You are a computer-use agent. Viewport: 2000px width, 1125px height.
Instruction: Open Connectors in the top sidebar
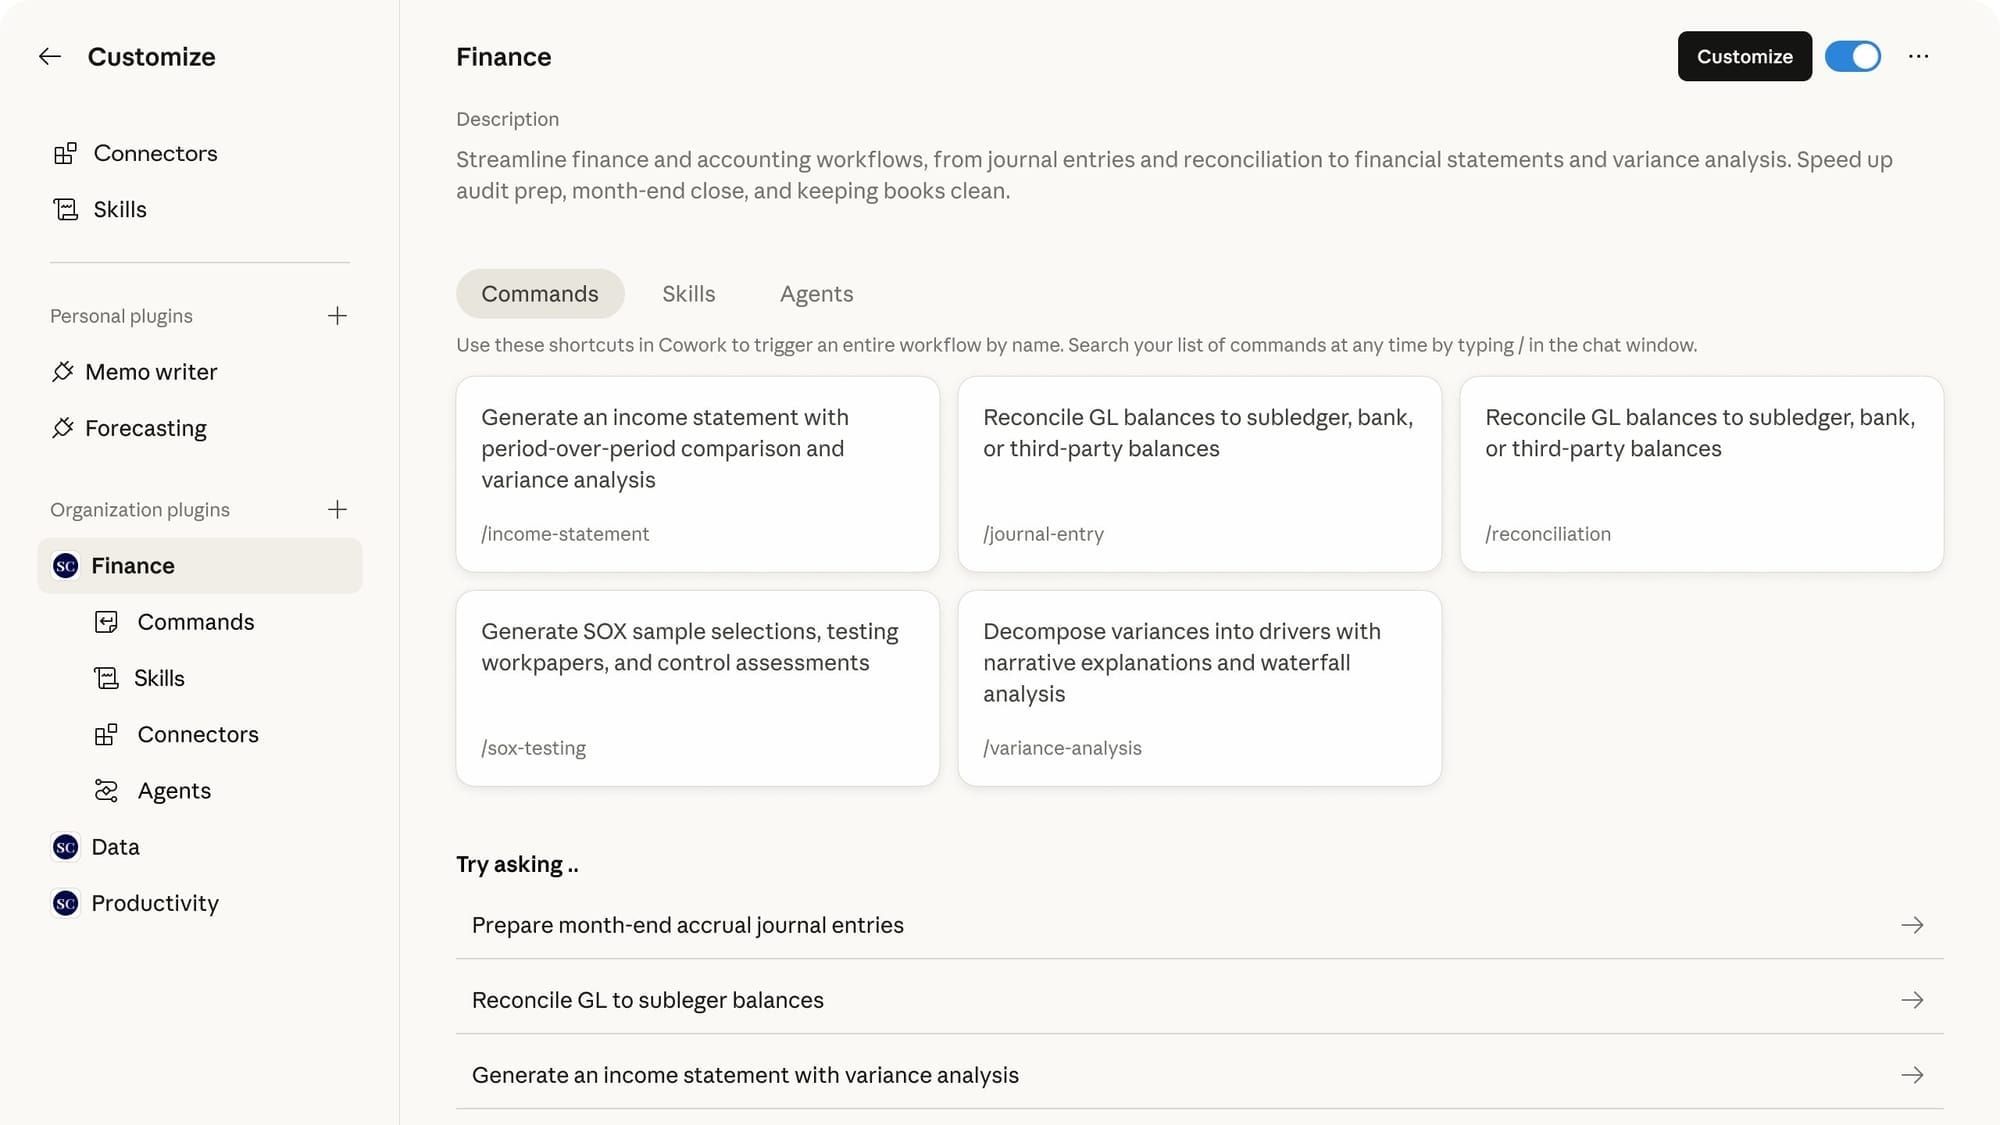[154, 153]
